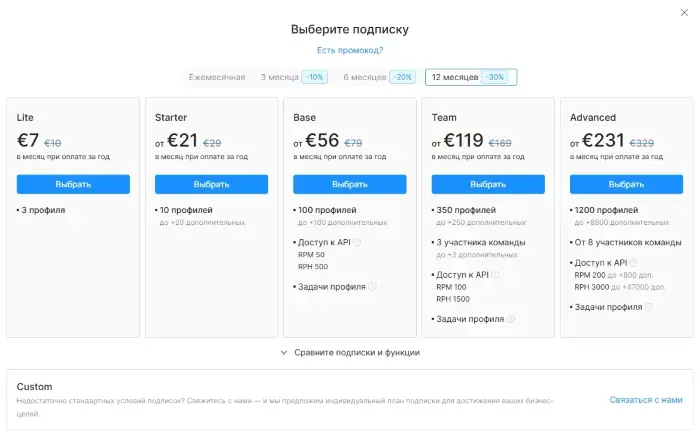Open help icon beside Advanced API access

click(633, 263)
